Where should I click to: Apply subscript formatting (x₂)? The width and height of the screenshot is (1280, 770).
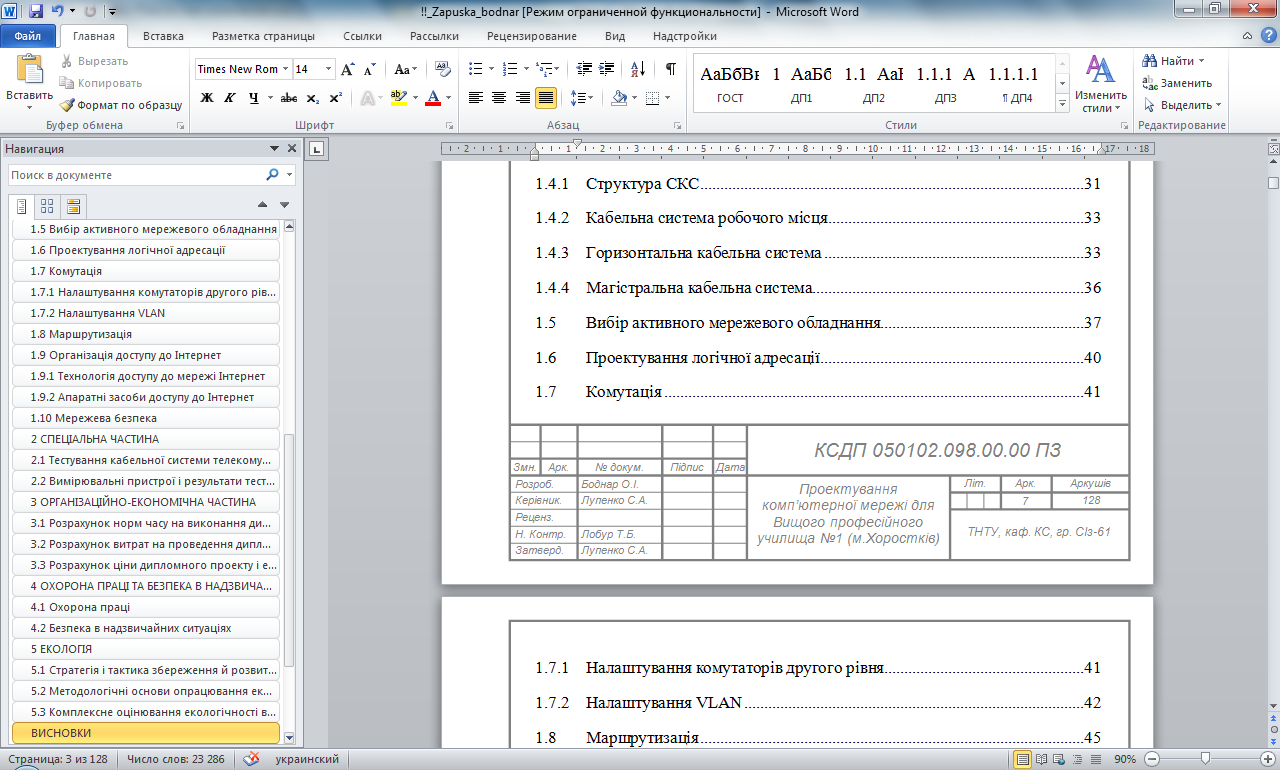click(x=313, y=98)
